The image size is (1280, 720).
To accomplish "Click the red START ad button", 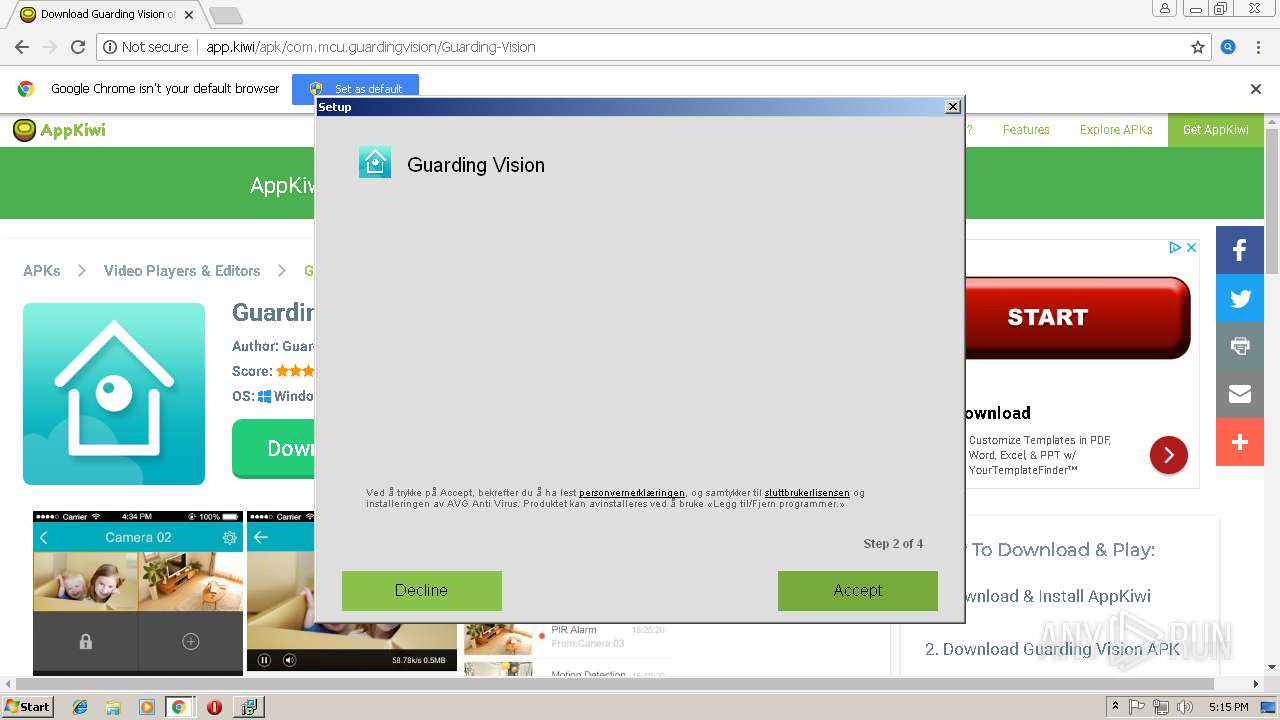I will coord(1077,317).
